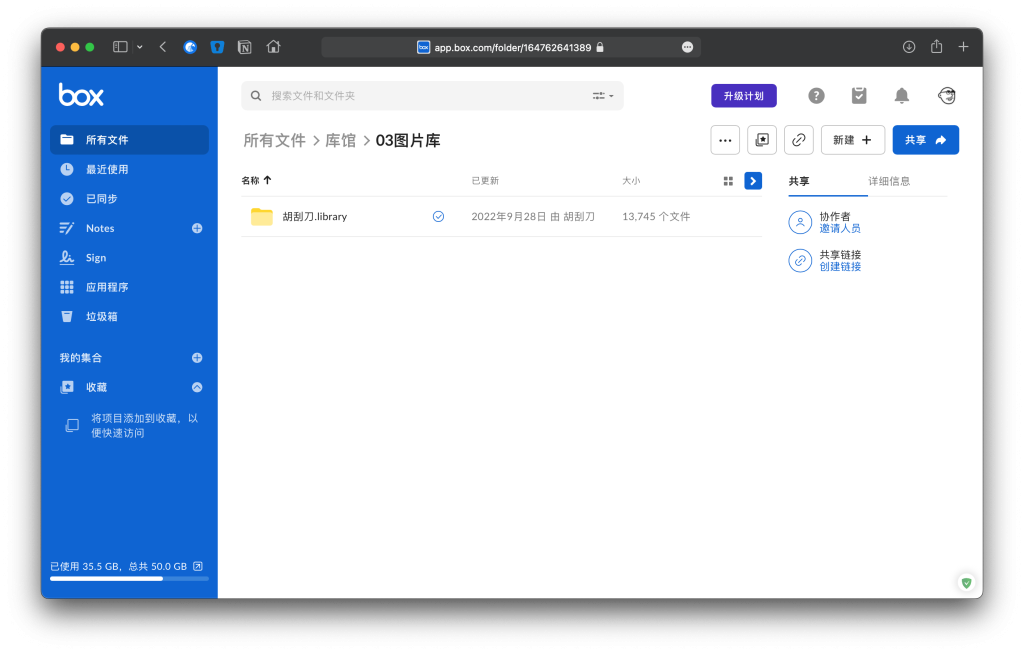Screen dimensions: 1024x653
Task: Click the 升级计划 button
Action: pos(744,96)
